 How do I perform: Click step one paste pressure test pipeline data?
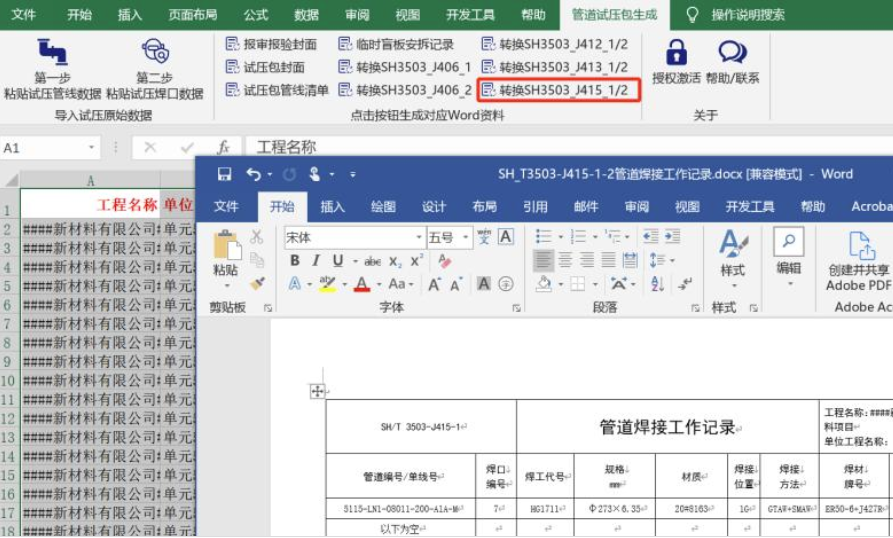tap(52, 68)
